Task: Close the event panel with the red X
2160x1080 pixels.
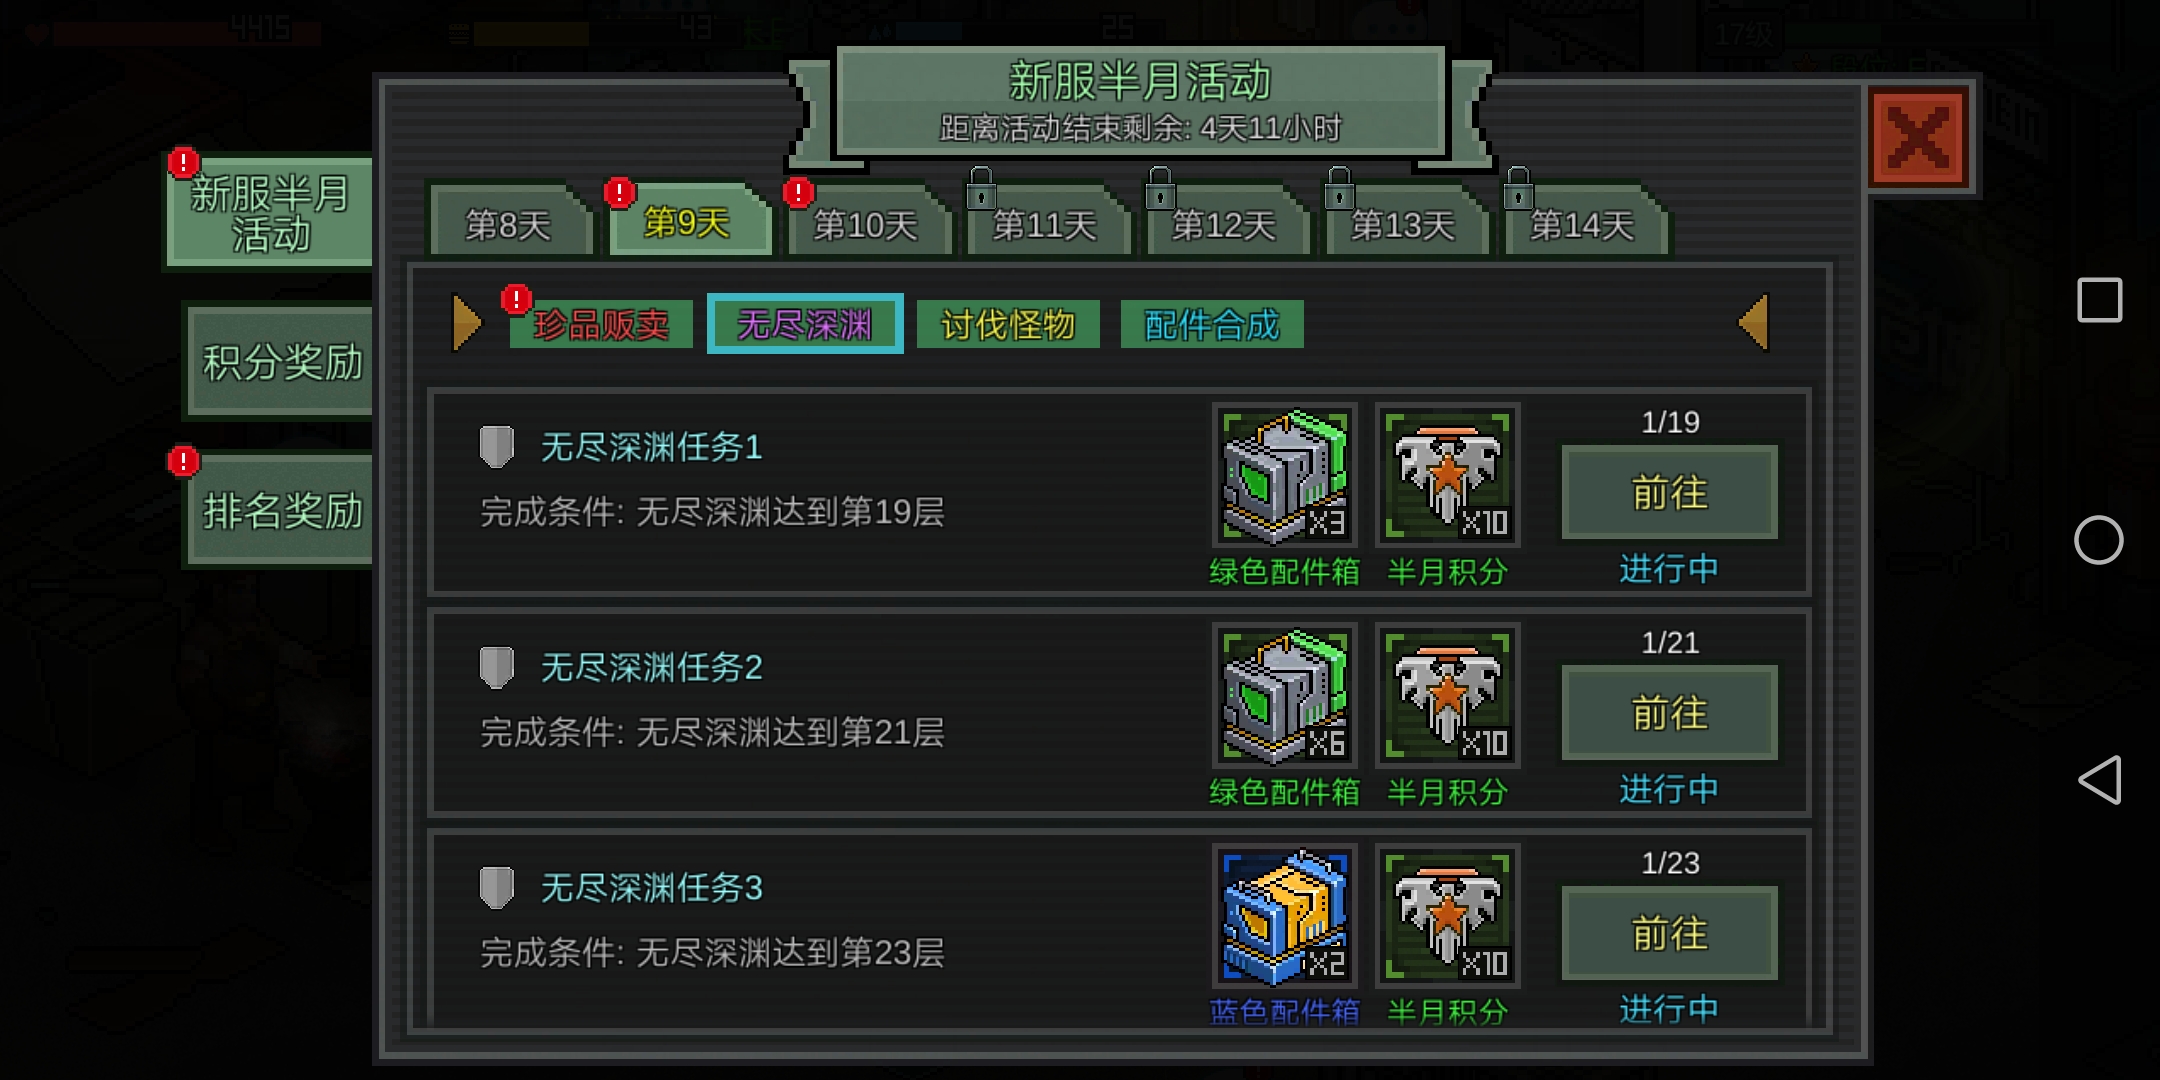Action: click(x=1919, y=137)
